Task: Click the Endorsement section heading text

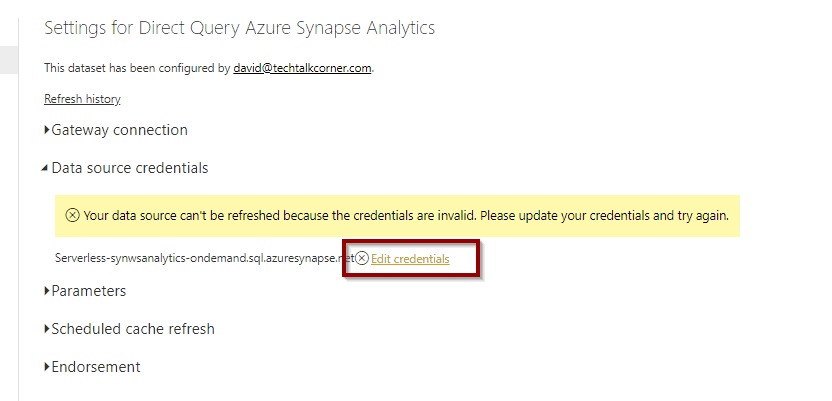Action: (x=96, y=367)
